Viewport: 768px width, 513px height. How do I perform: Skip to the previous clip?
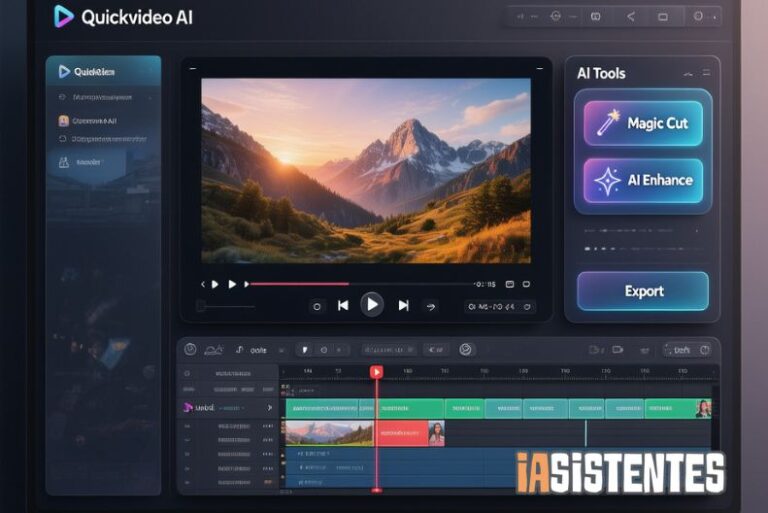[343, 306]
